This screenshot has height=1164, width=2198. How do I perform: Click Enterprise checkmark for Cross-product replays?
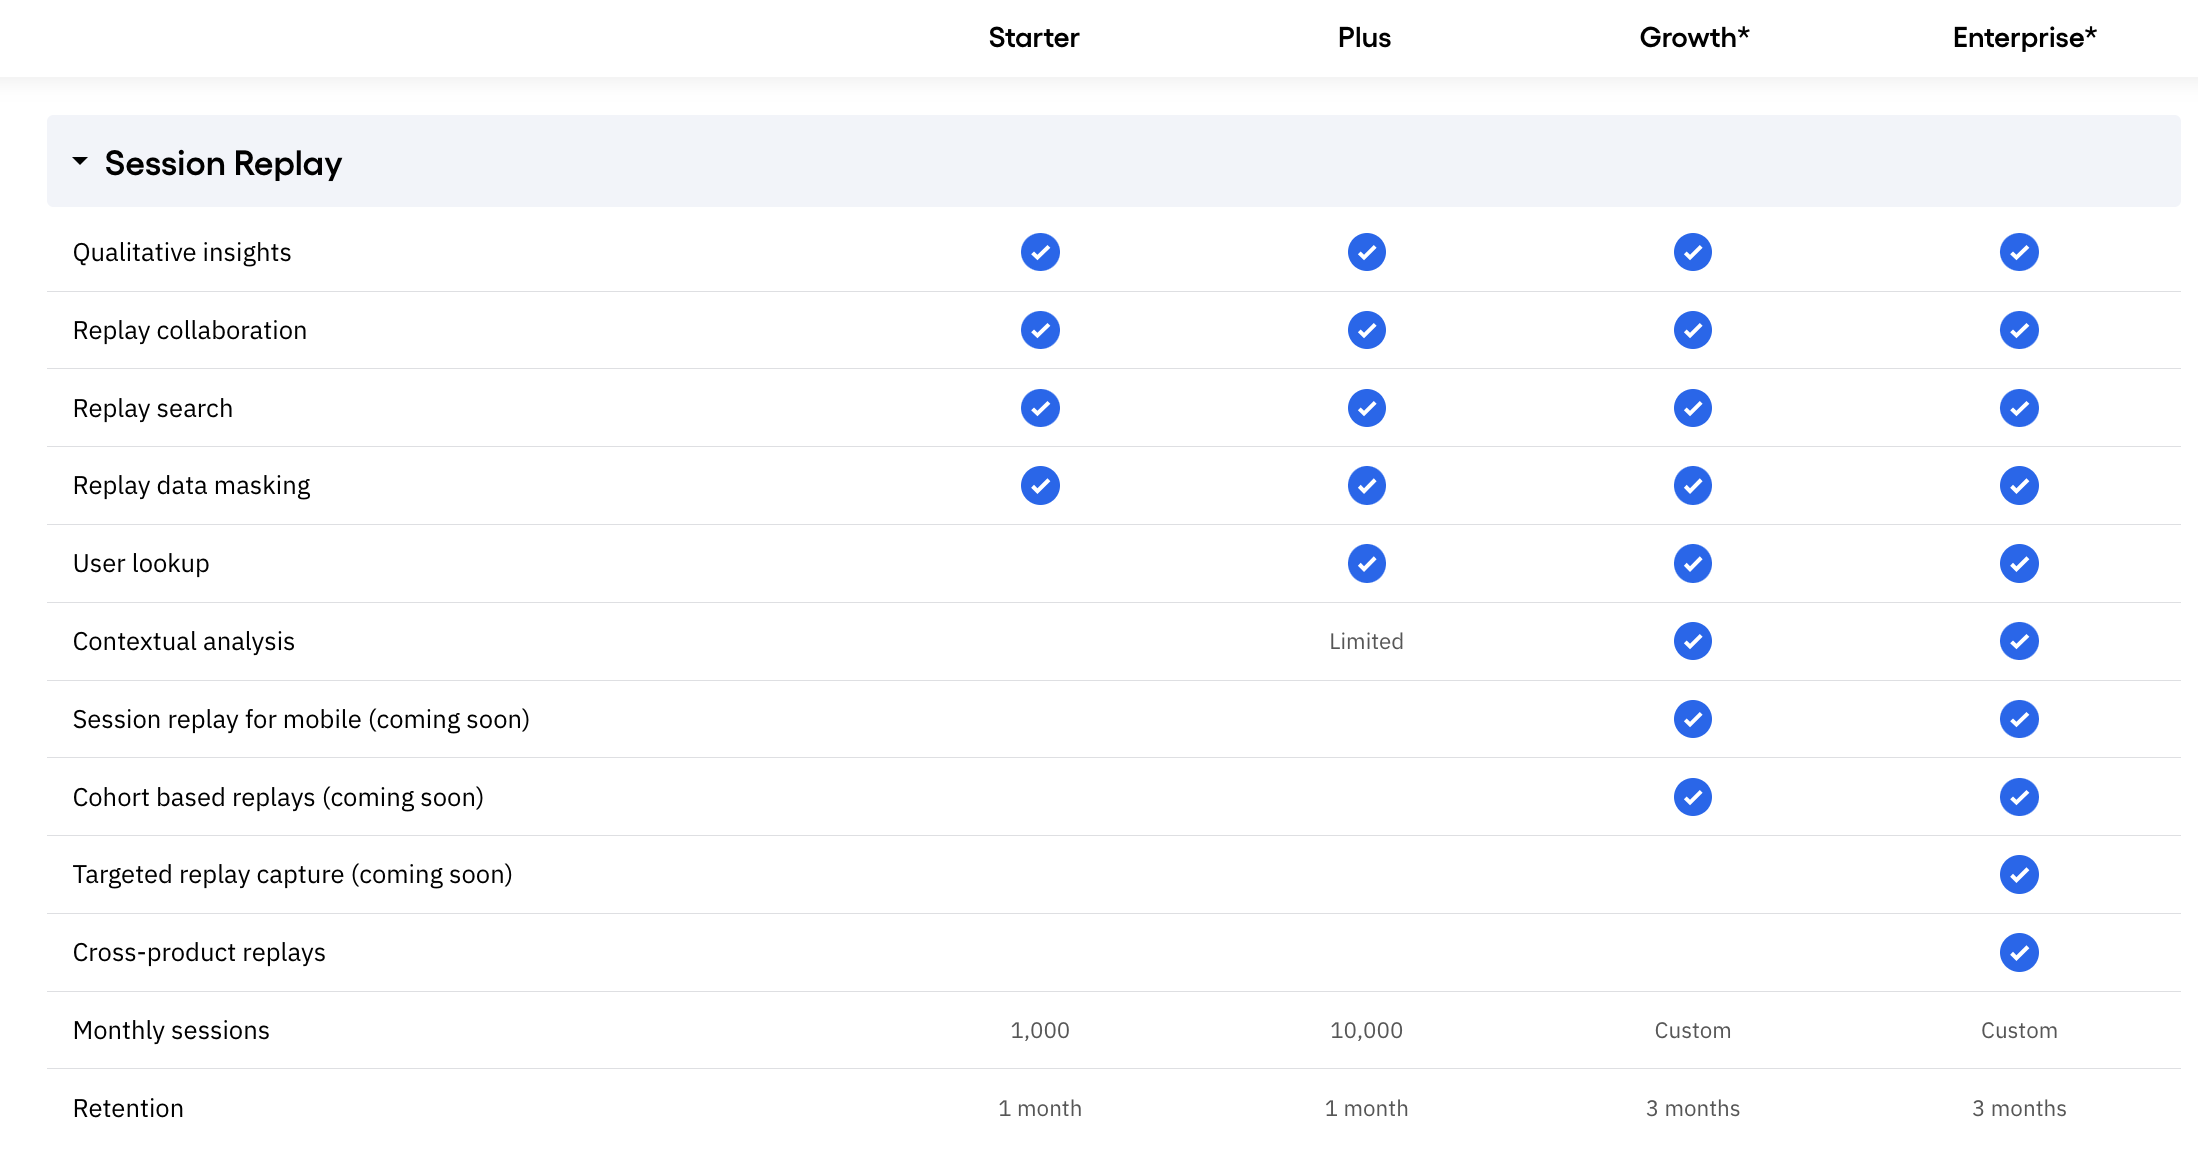pos(2019,953)
